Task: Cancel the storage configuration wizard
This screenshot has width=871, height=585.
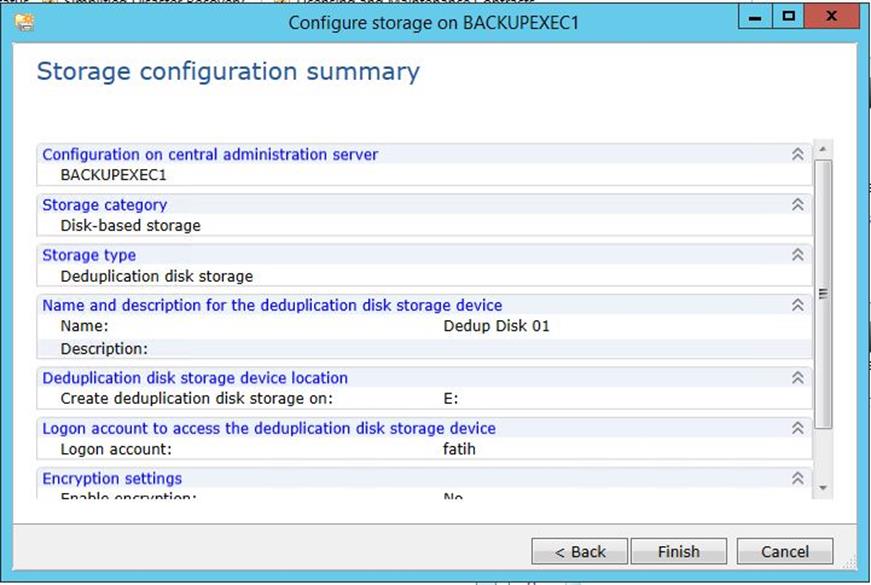Action: coord(785,551)
